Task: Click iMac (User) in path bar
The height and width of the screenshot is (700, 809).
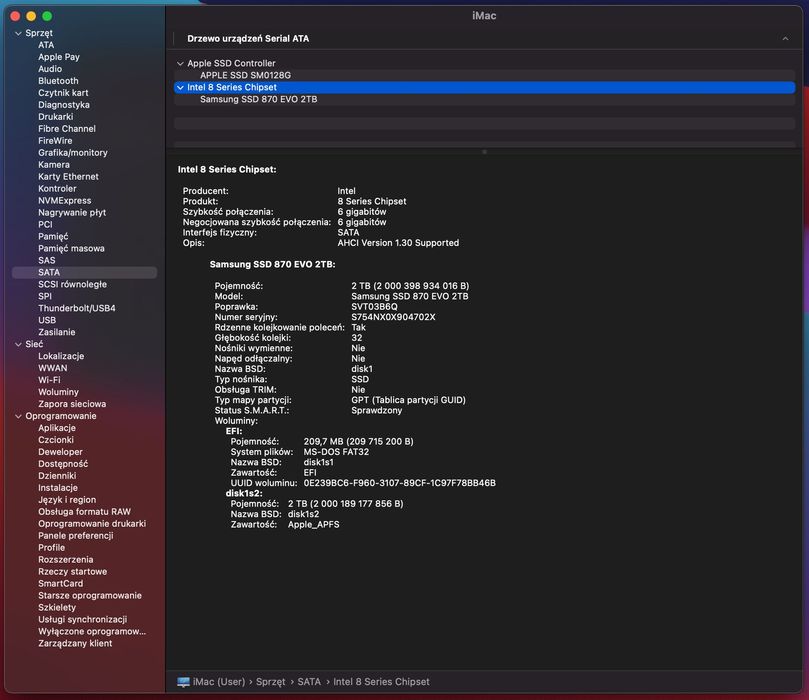Action: (x=219, y=682)
